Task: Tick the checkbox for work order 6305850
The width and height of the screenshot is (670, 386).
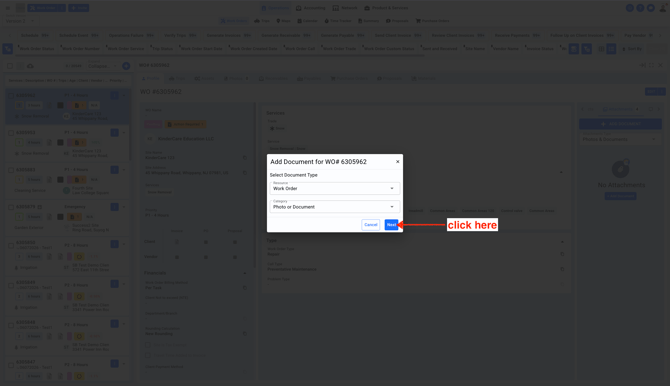Action: 11,245
